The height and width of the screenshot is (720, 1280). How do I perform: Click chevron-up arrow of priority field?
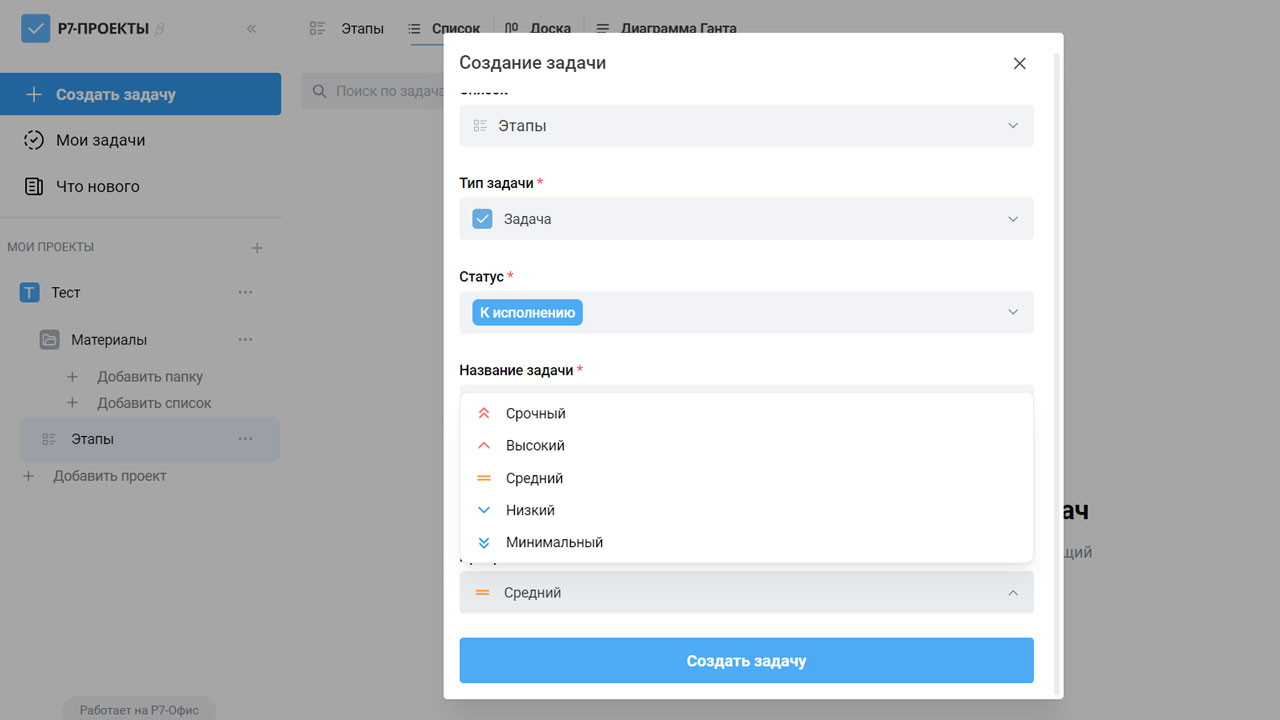pos(1013,593)
